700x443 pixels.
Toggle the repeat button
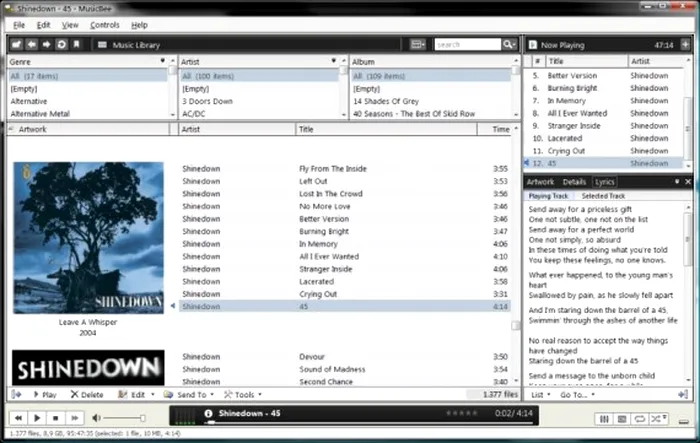(638, 417)
